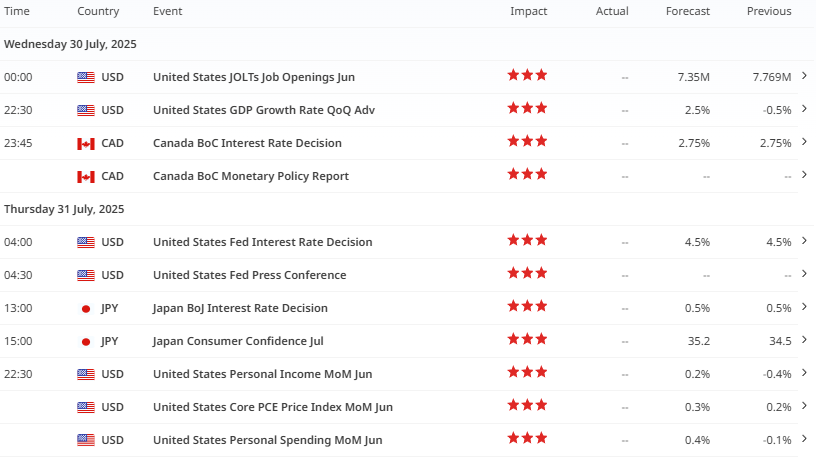Expand the Japan Consumer Confidence Jul chevron
Screen dimensions: 816x467
[x=805, y=340]
